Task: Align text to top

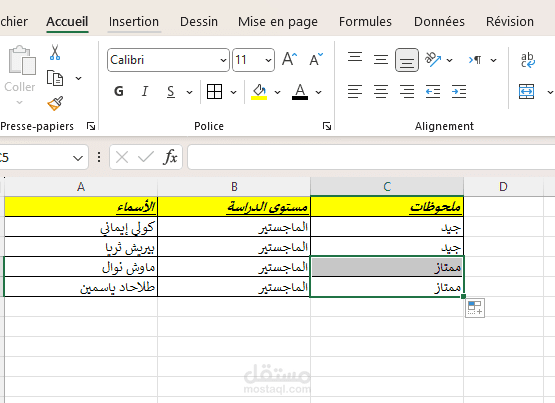Action: [x=355, y=57]
